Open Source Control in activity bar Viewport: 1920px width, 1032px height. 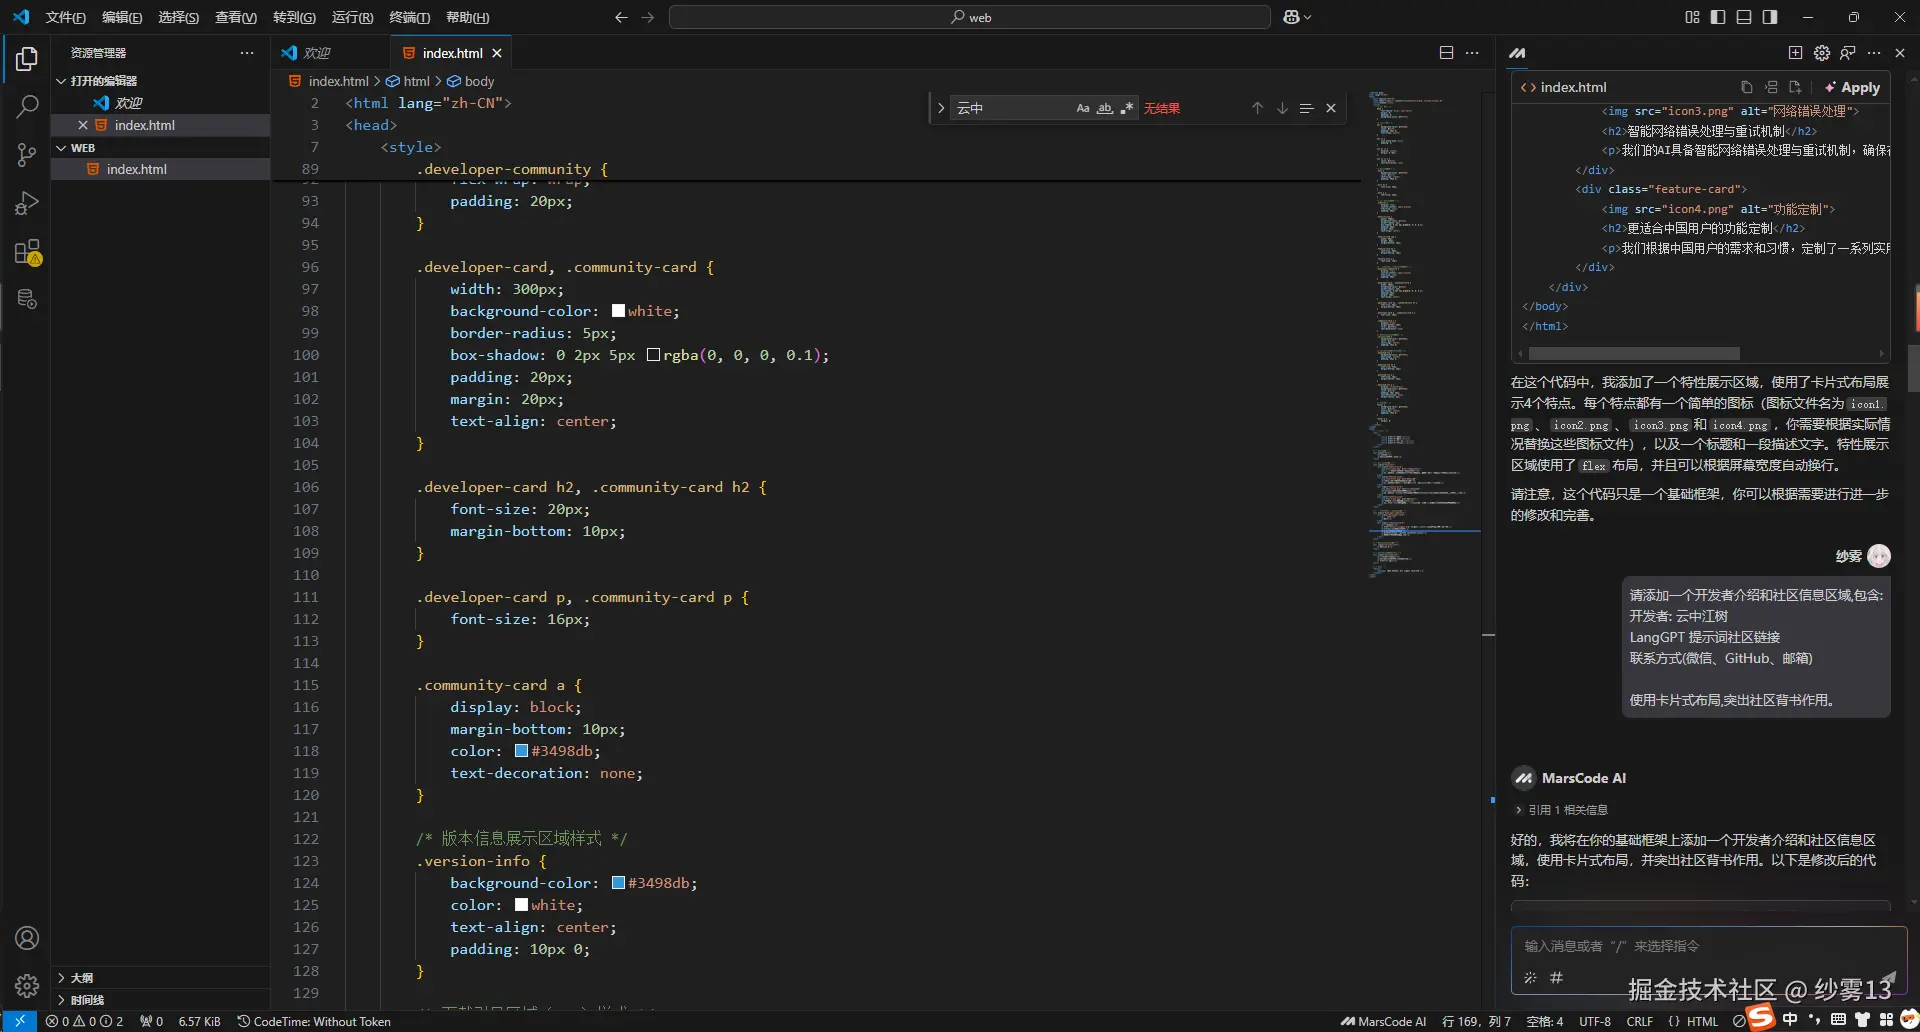(x=27, y=155)
